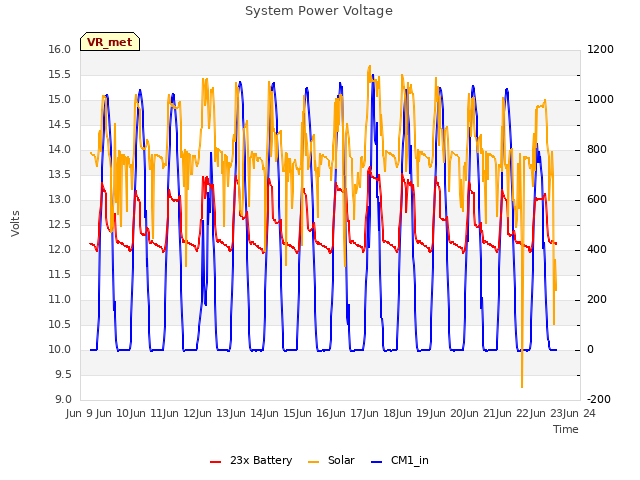
Task: Click the 14.0 left axis value
Action: (60, 149)
